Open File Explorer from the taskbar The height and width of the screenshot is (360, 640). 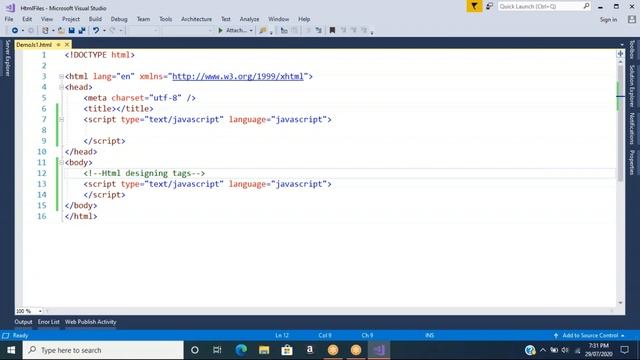click(264, 350)
